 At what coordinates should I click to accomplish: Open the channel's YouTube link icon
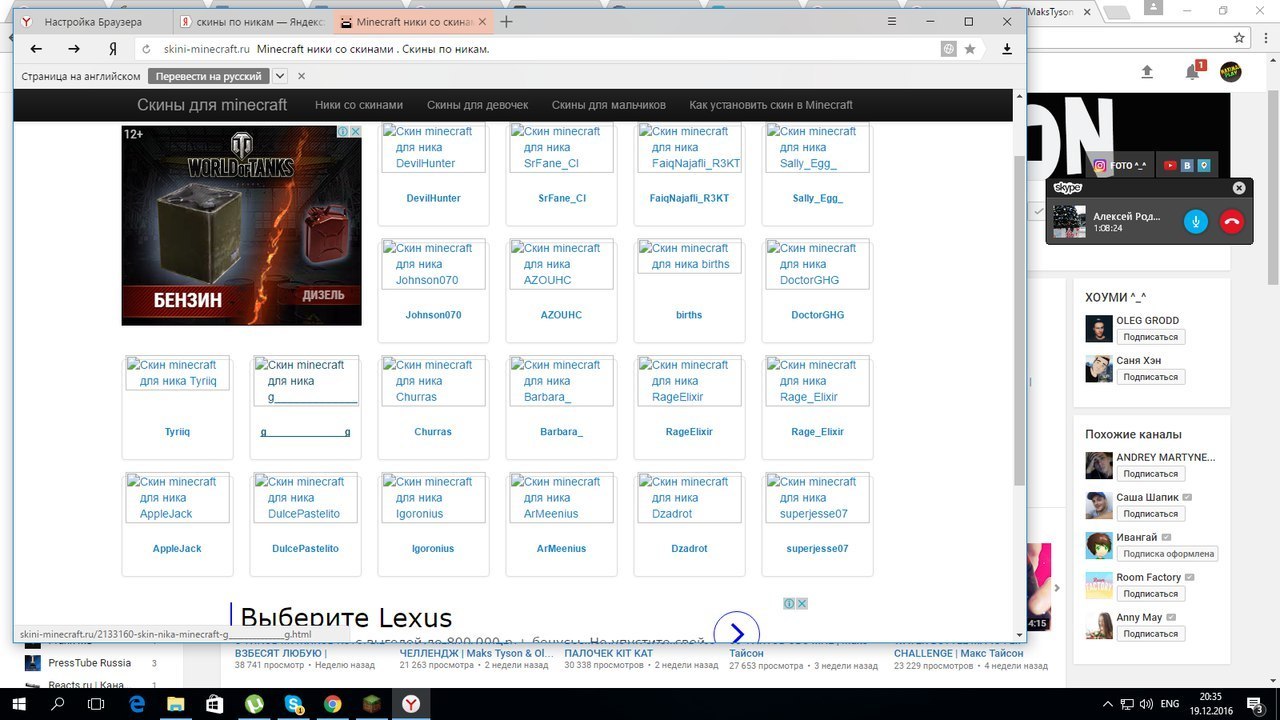pos(1170,166)
